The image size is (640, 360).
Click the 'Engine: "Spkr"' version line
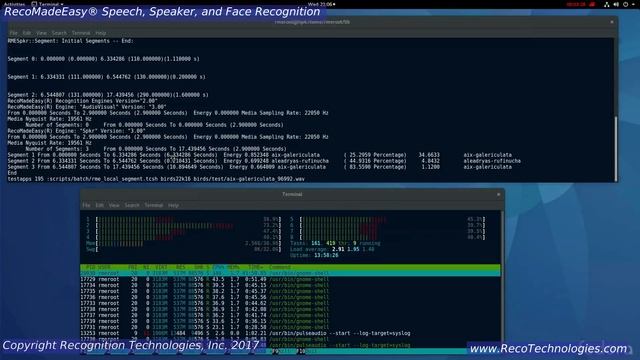click(x=76, y=131)
